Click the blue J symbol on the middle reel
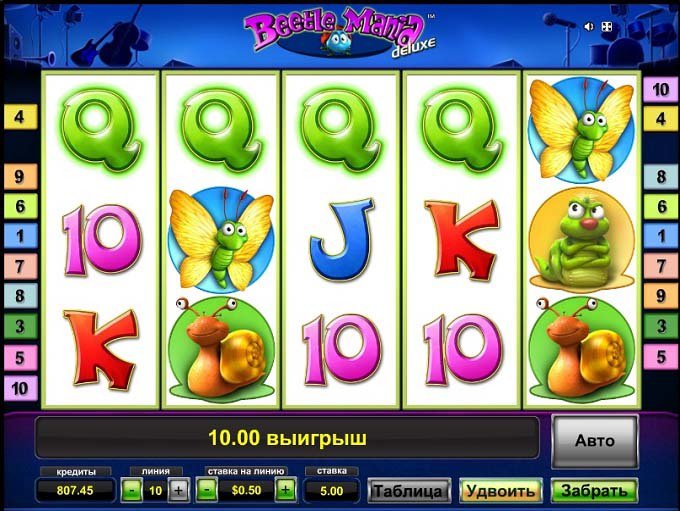The width and height of the screenshot is (680, 511). pos(341,239)
